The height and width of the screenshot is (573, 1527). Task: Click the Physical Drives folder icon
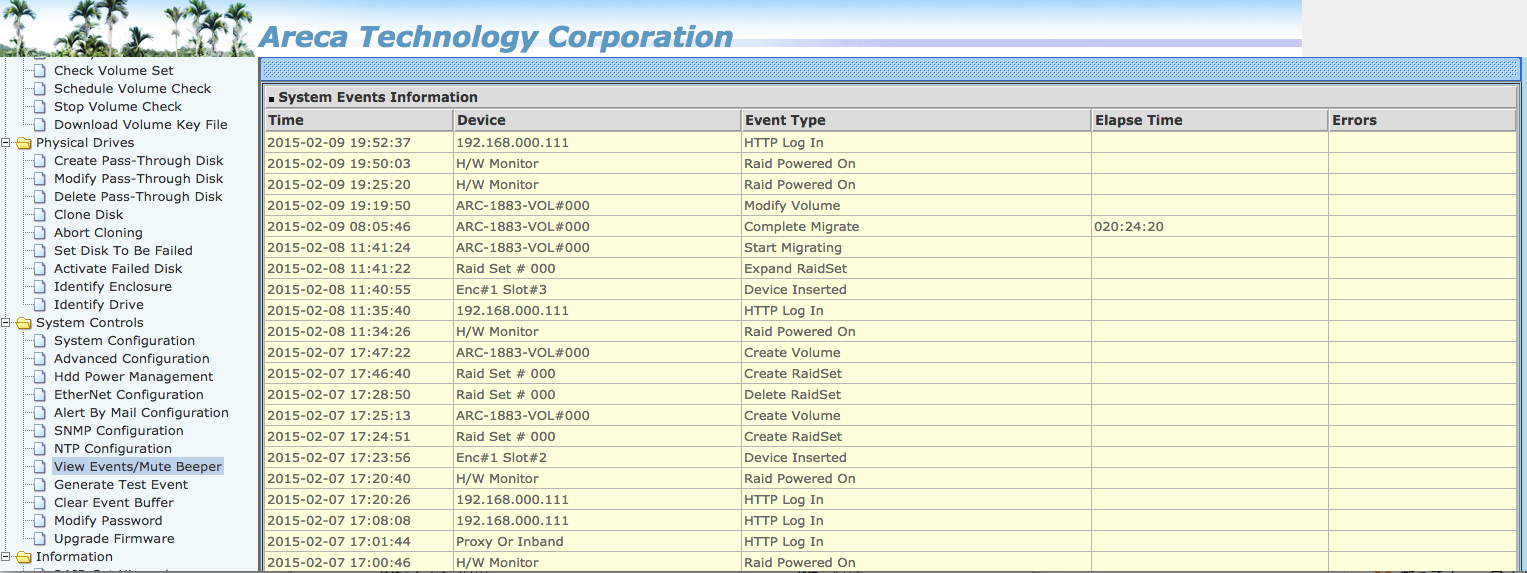[23, 143]
